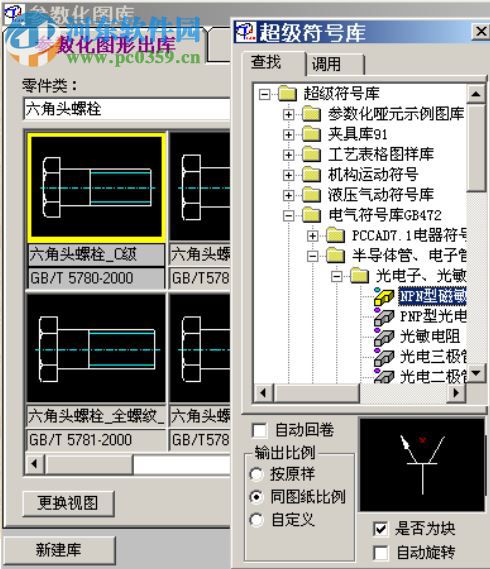This screenshot has width=490, height=569.
Task: Click the 电气符号库GB472 folder icon
Action: click(312, 216)
